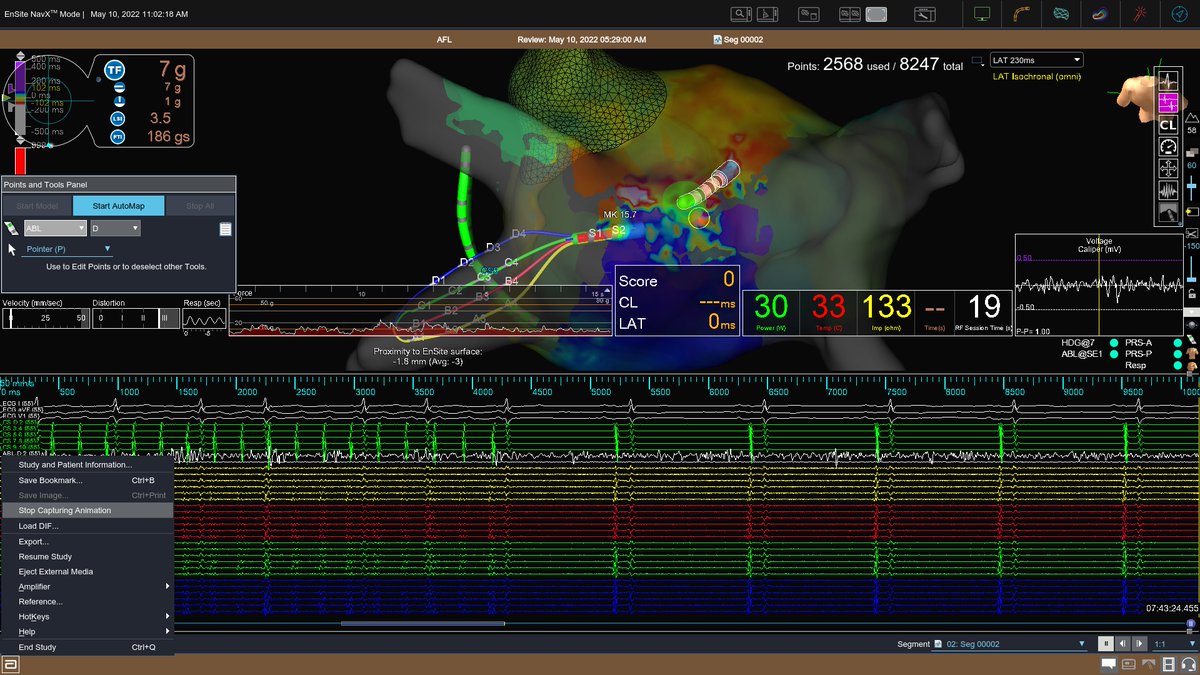The width and height of the screenshot is (1200, 675).
Task: Toggle the Resp indicator dot
Action: (x=1178, y=367)
